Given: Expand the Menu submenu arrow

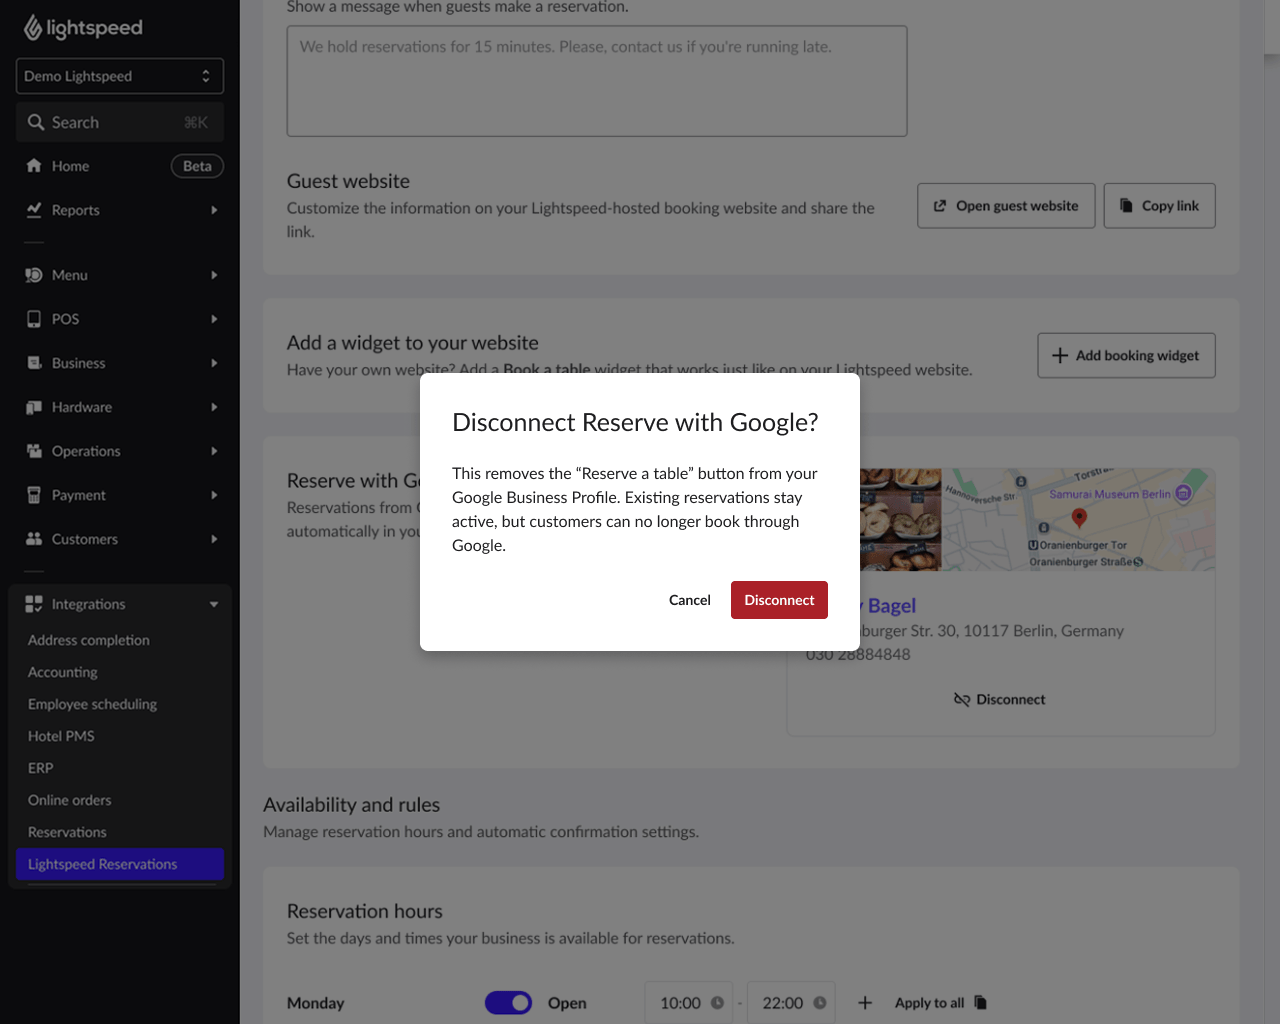Looking at the screenshot, I should (214, 275).
